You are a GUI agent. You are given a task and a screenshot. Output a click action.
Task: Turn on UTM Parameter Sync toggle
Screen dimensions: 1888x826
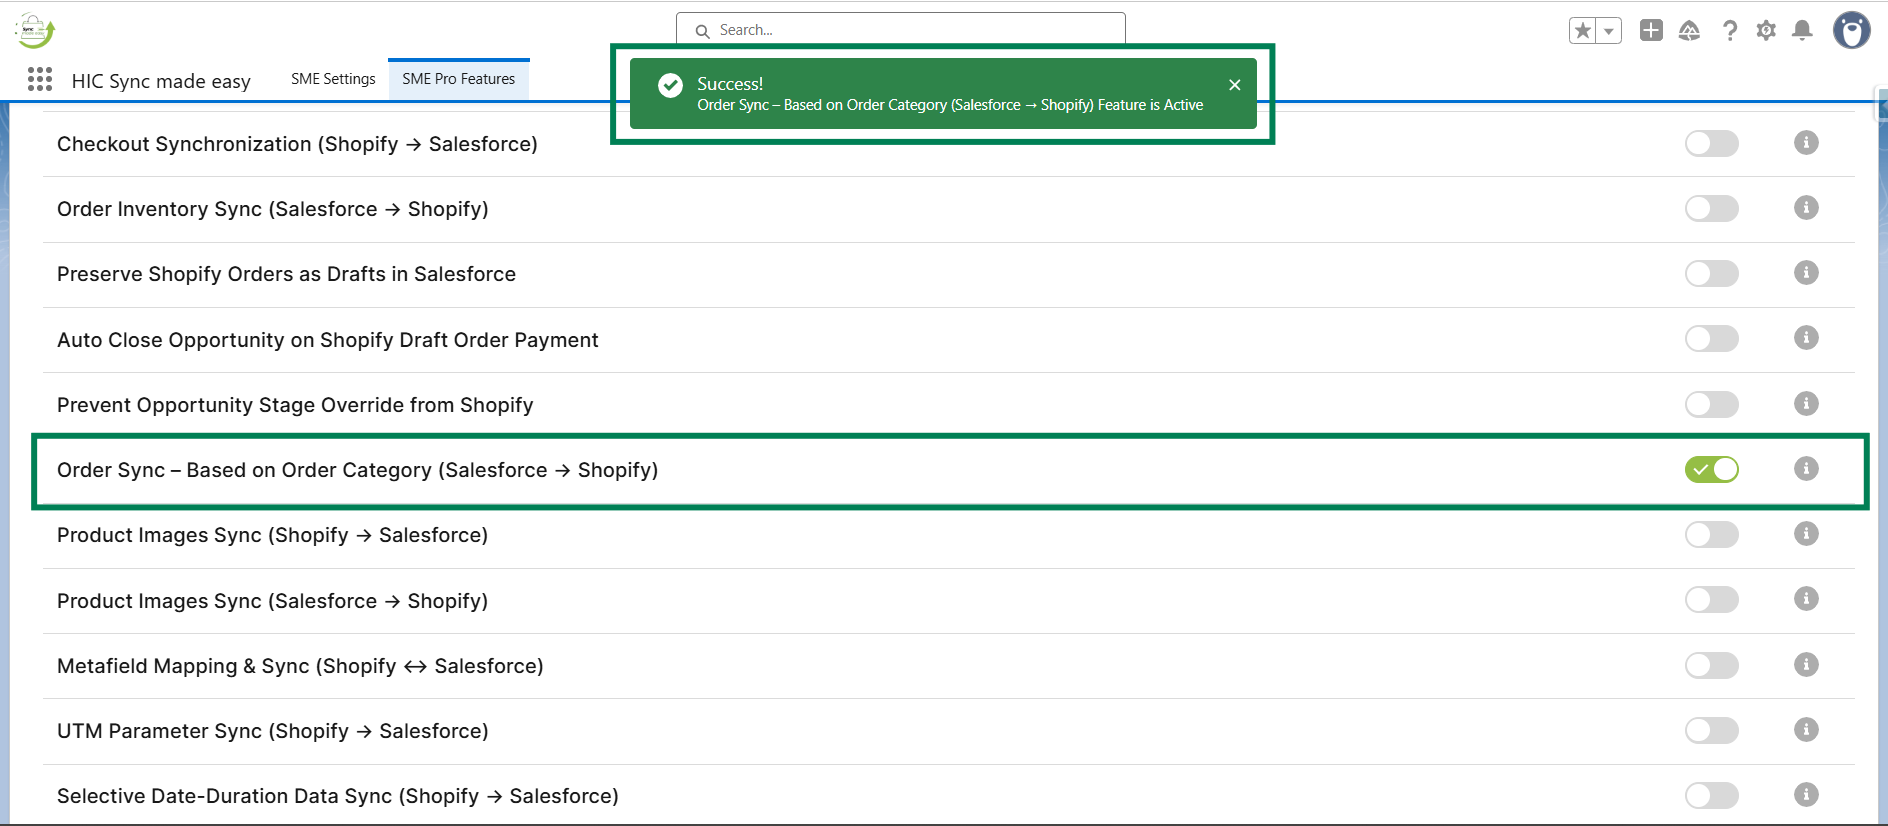pos(1711,731)
